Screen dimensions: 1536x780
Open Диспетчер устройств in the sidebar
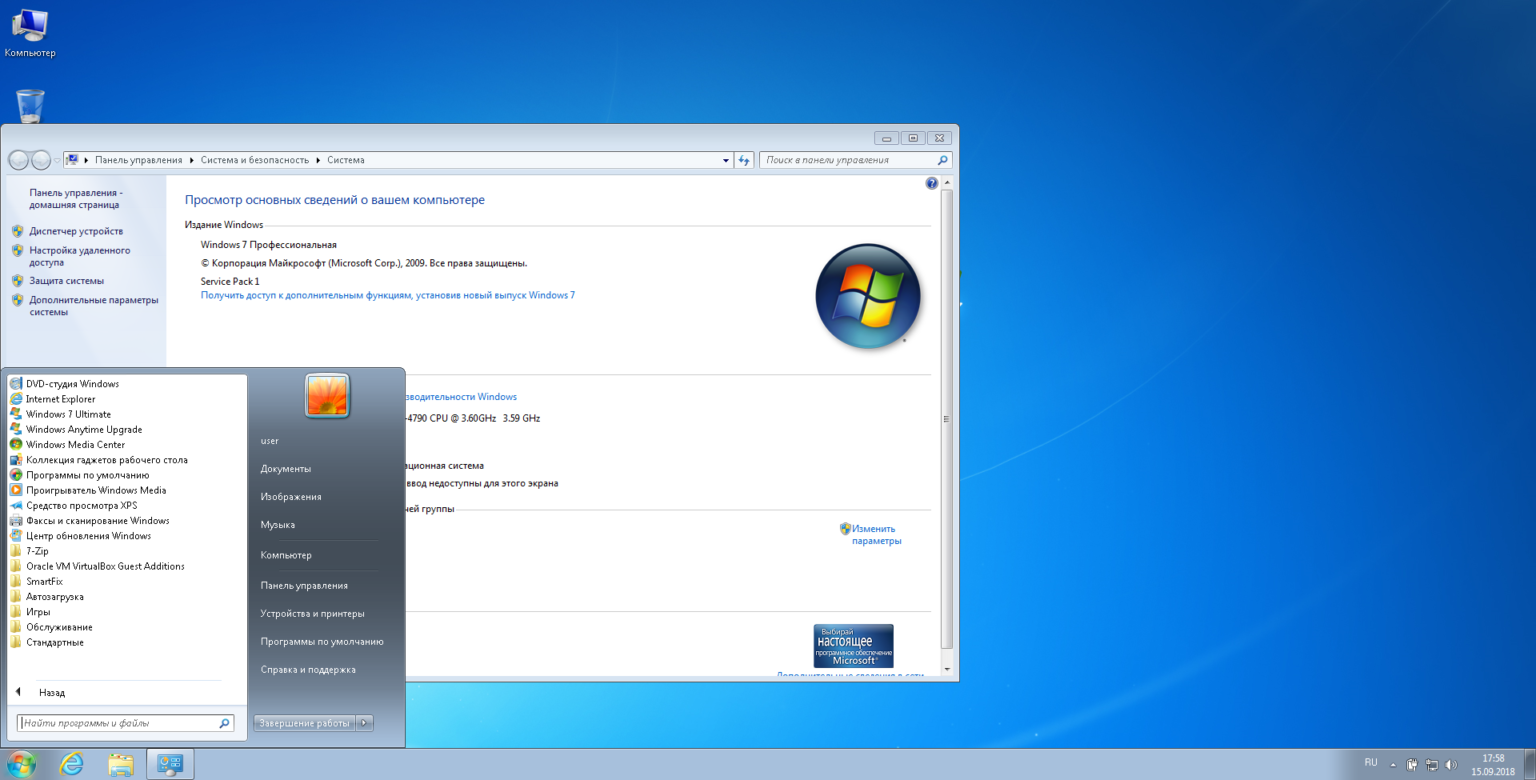click(76, 231)
